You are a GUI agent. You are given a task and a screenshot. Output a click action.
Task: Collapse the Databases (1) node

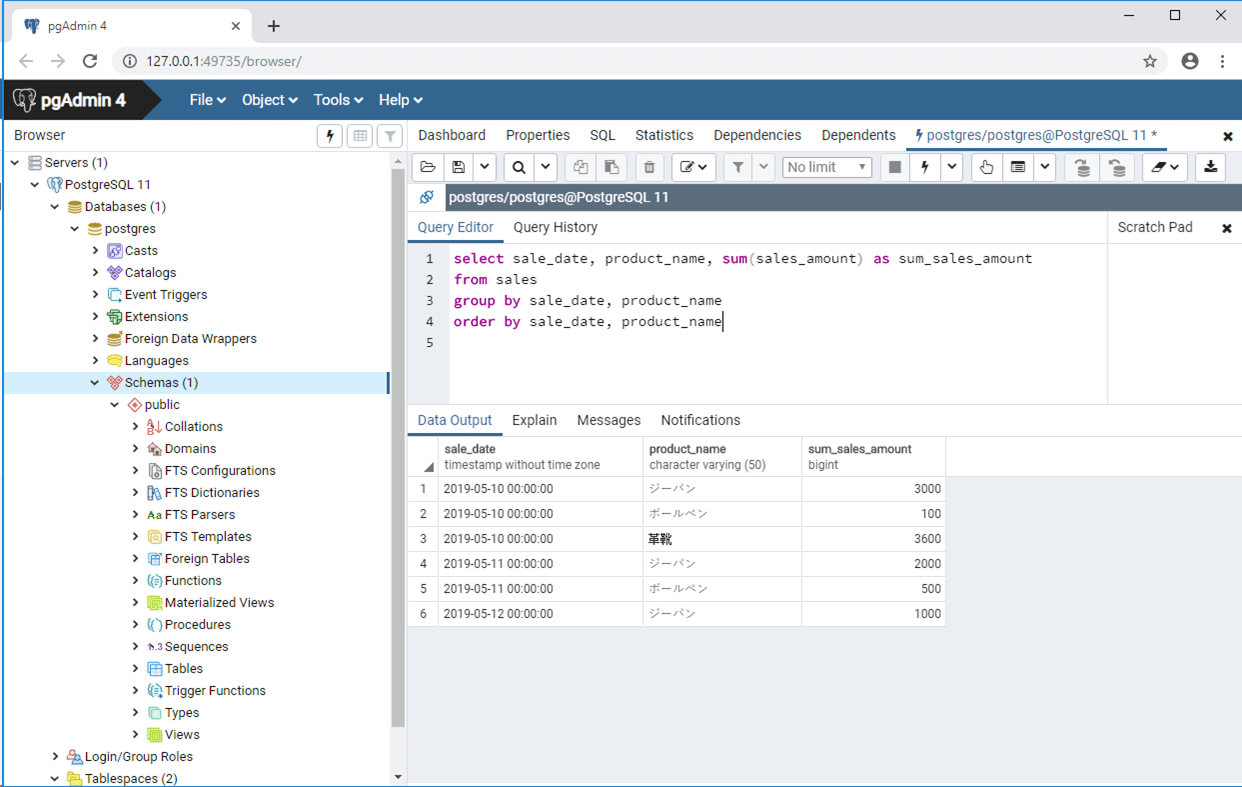click(x=55, y=206)
